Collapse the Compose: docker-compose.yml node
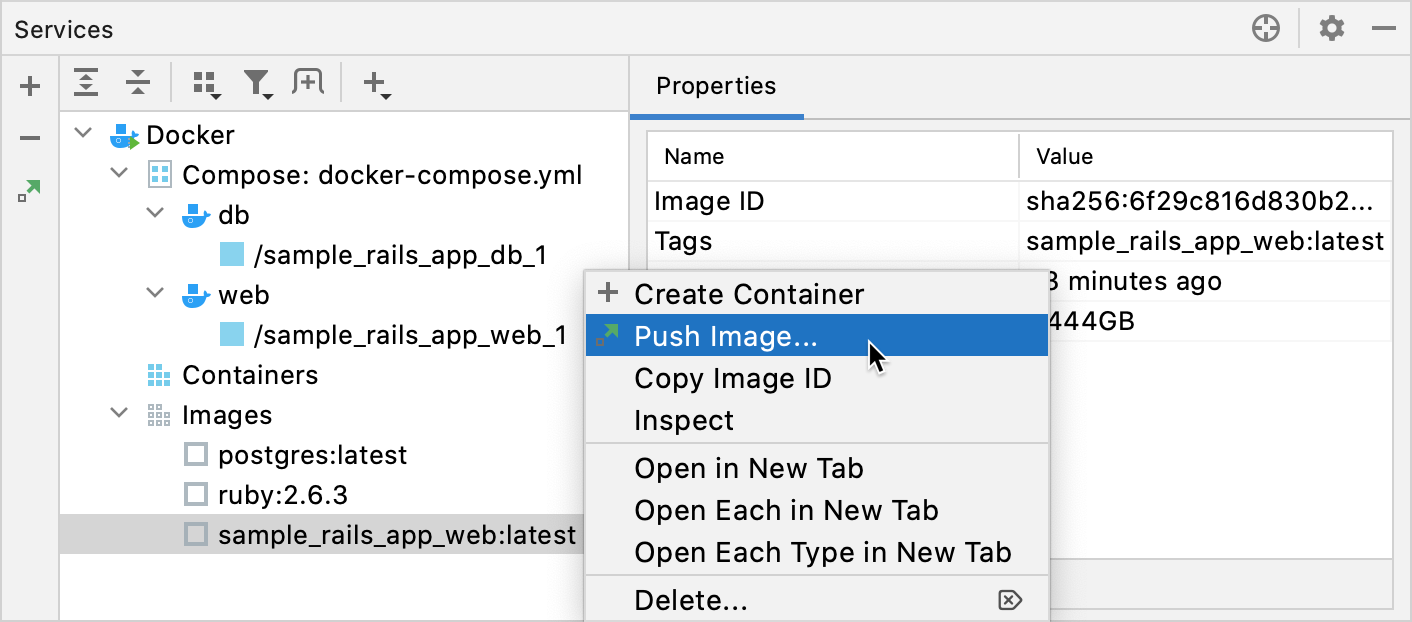Screen dimensions: 1412x622 tap(119, 174)
